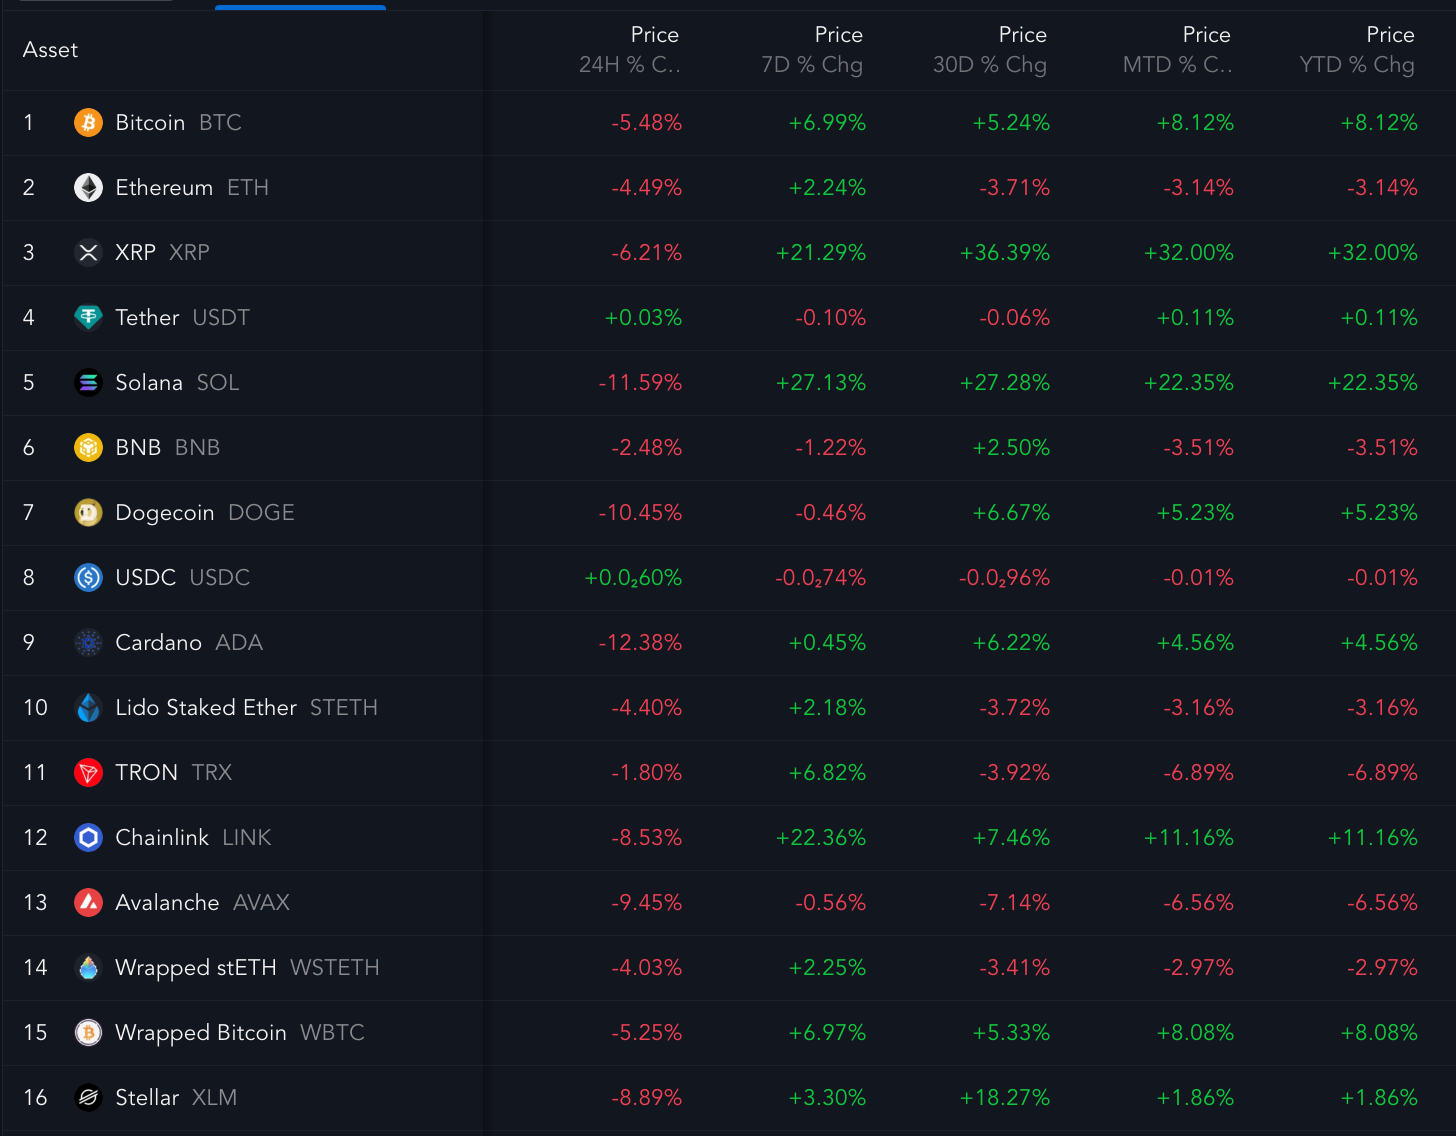Image resolution: width=1456 pixels, height=1136 pixels.
Task: Click the Solana logo icon
Action: pos(88,383)
